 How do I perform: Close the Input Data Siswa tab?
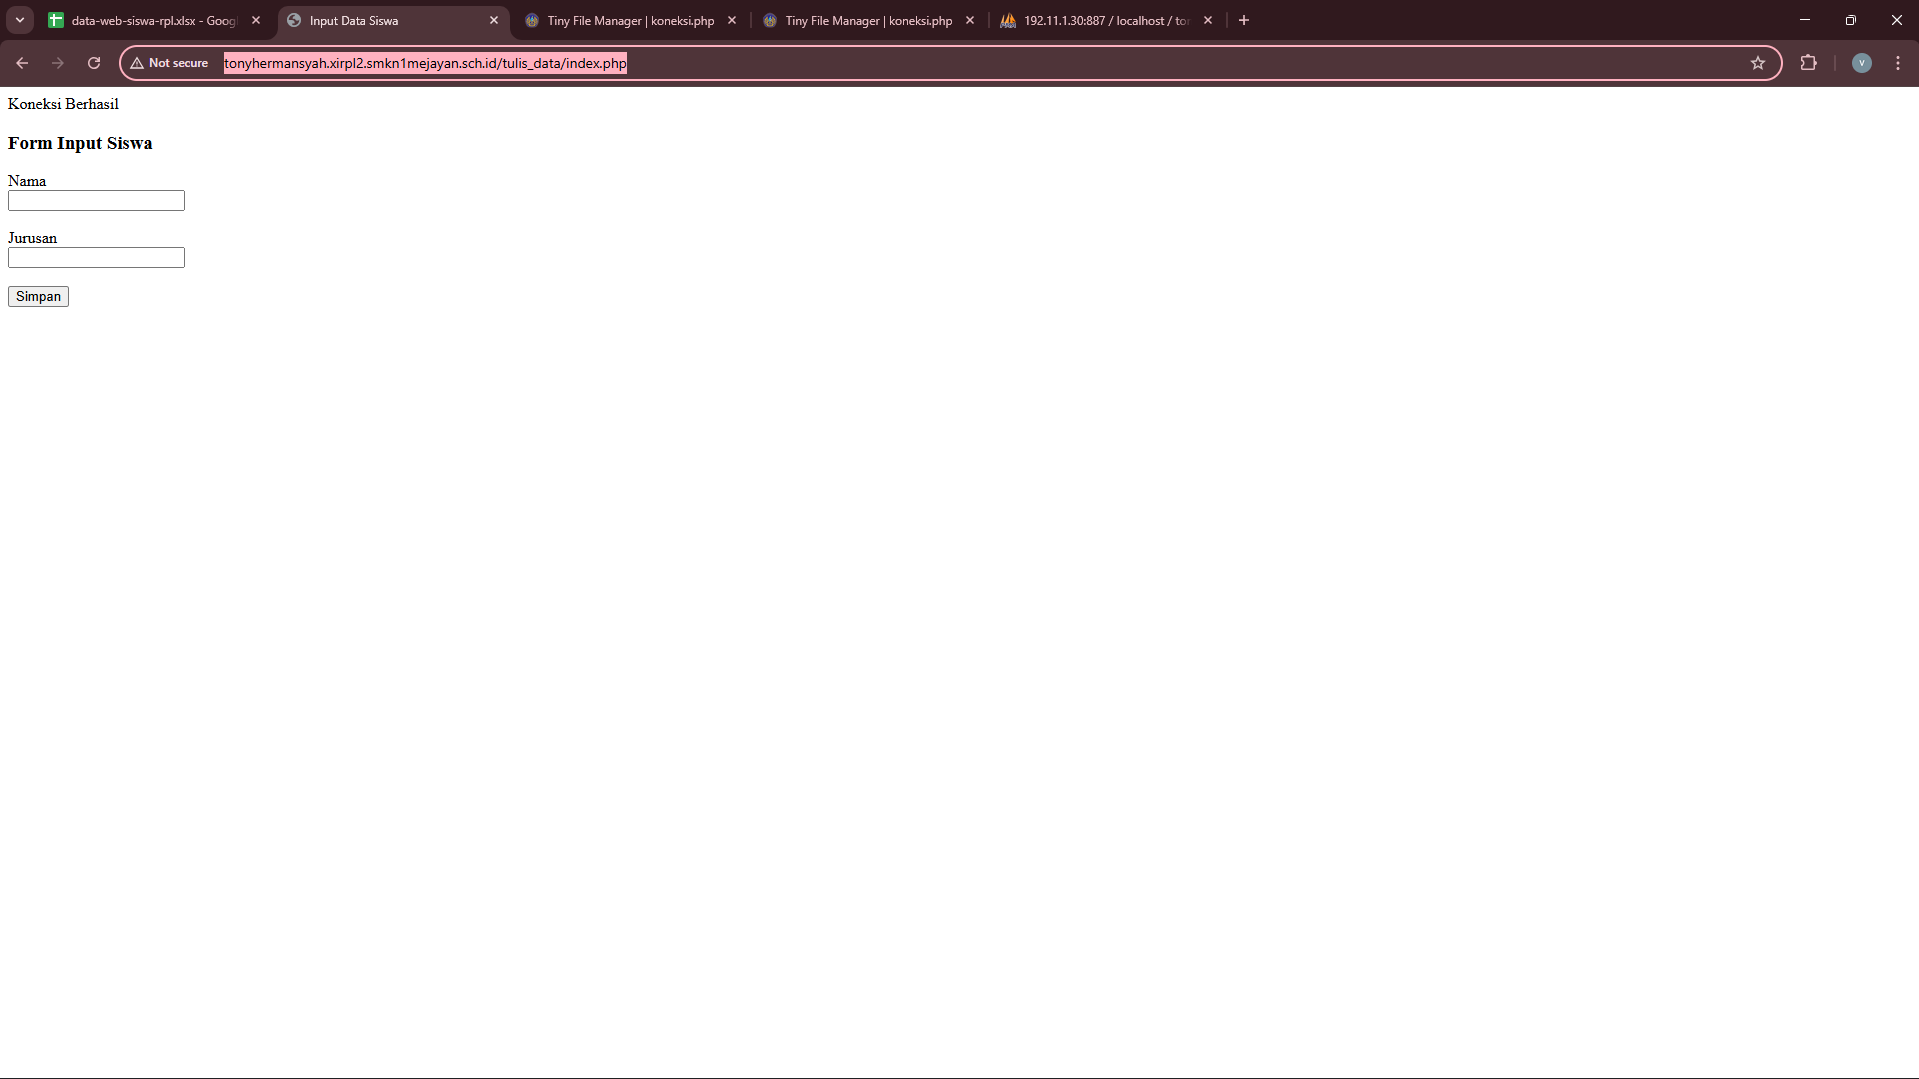pyautogui.click(x=494, y=20)
